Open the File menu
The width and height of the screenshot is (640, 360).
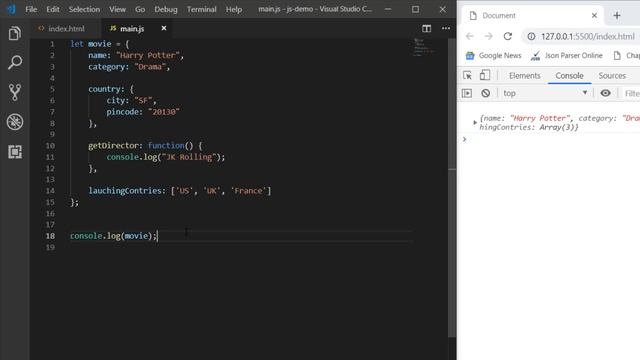pyautogui.click(x=31, y=9)
